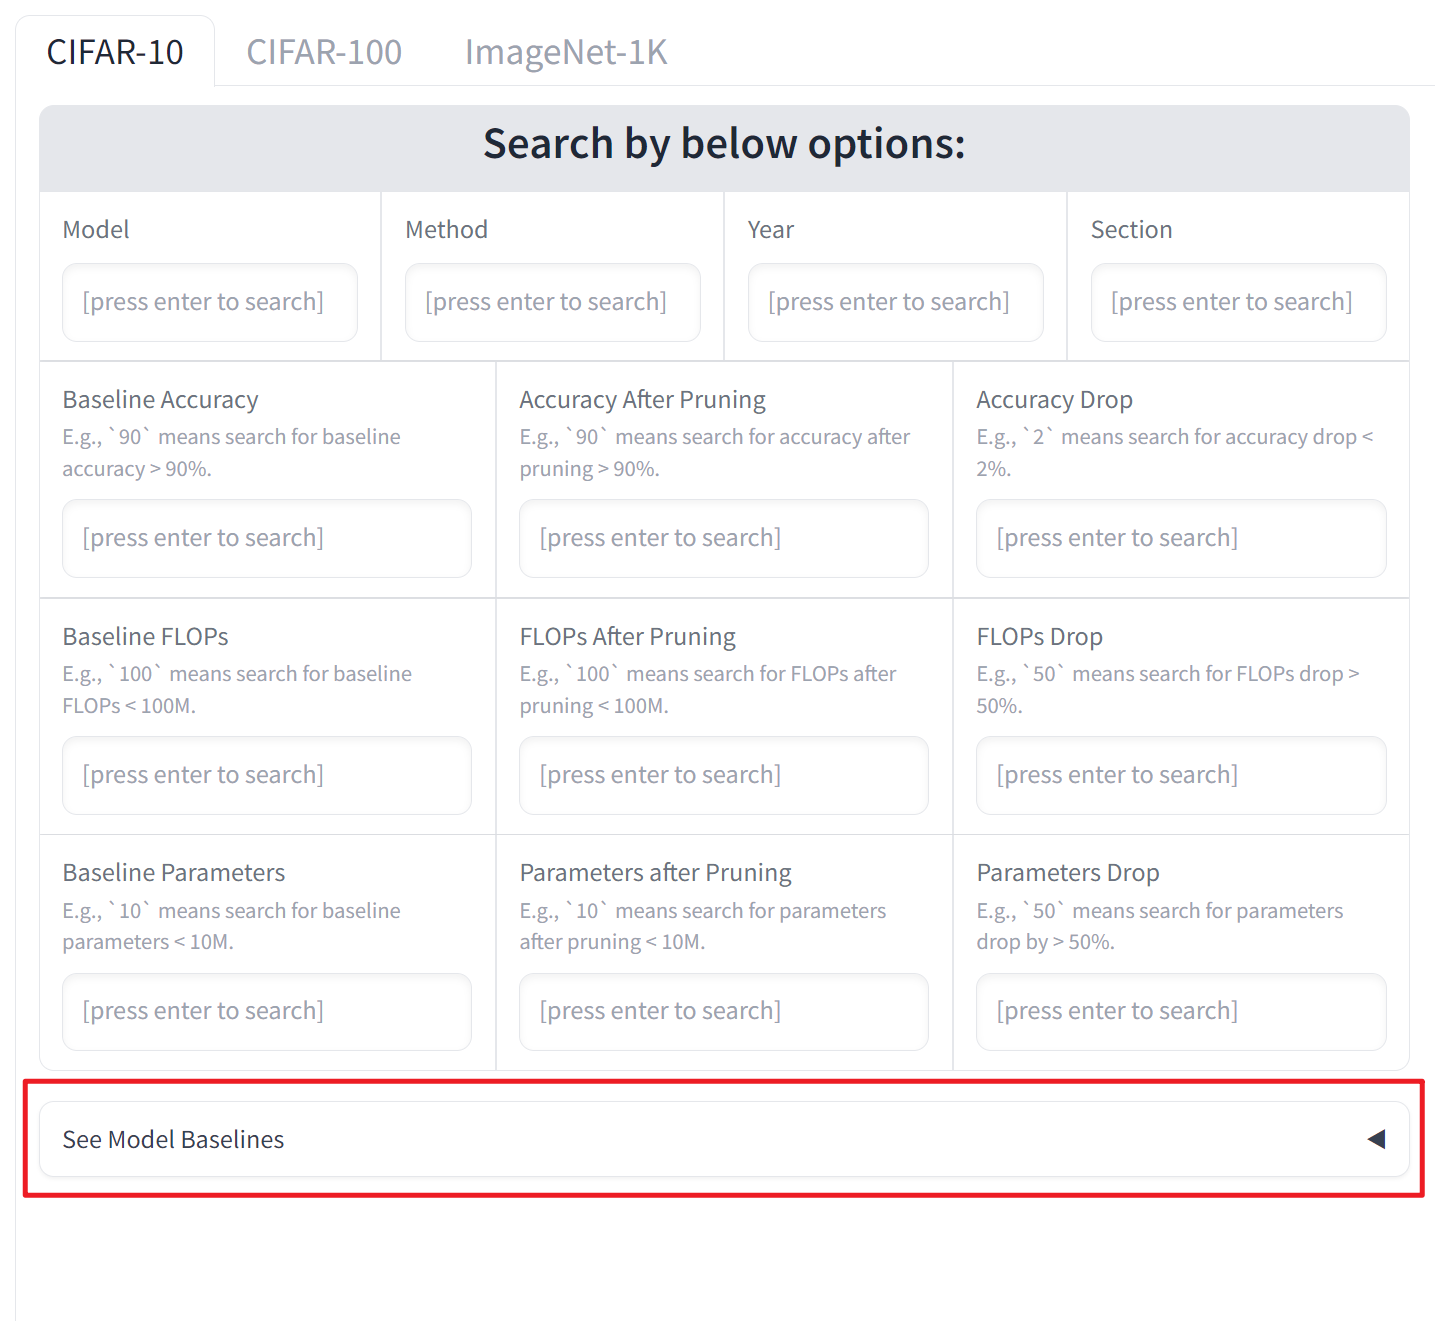Click the Model search field

tap(210, 302)
